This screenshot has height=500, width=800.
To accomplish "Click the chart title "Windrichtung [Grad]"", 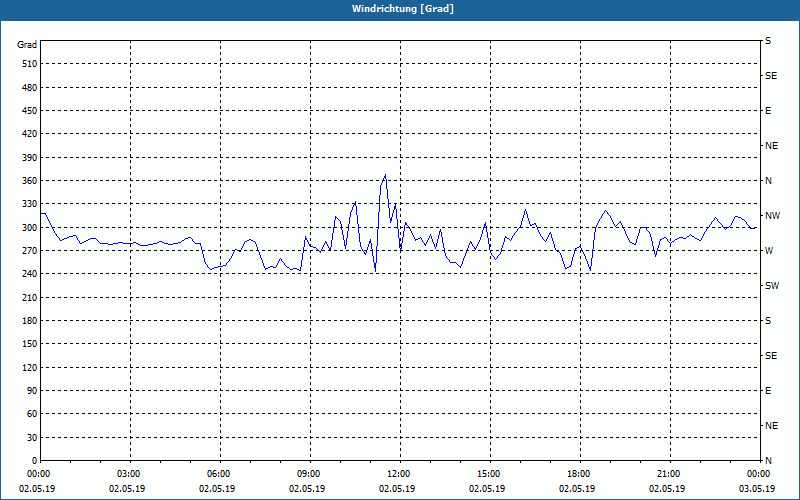I will pyautogui.click(x=403, y=9).
